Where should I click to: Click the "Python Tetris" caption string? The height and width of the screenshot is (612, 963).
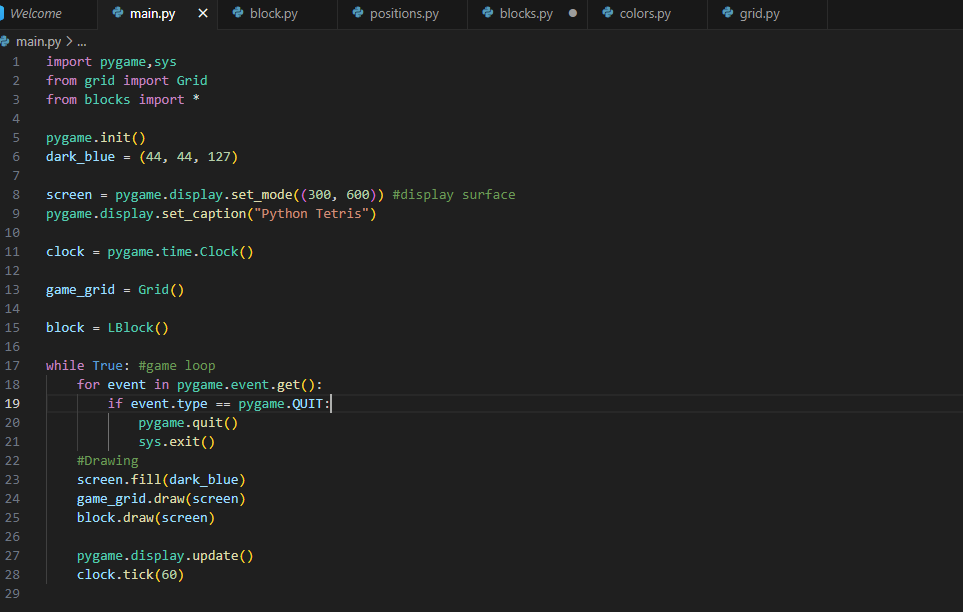[x=315, y=213]
